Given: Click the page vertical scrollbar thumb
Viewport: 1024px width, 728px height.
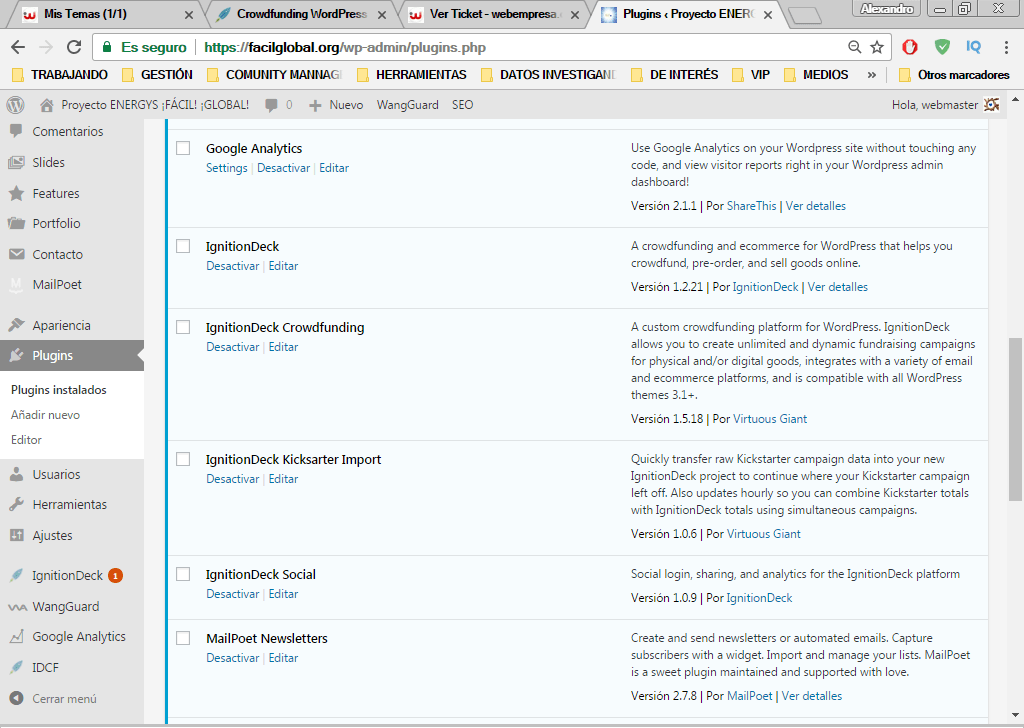Looking at the screenshot, I should (x=1015, y=419).
